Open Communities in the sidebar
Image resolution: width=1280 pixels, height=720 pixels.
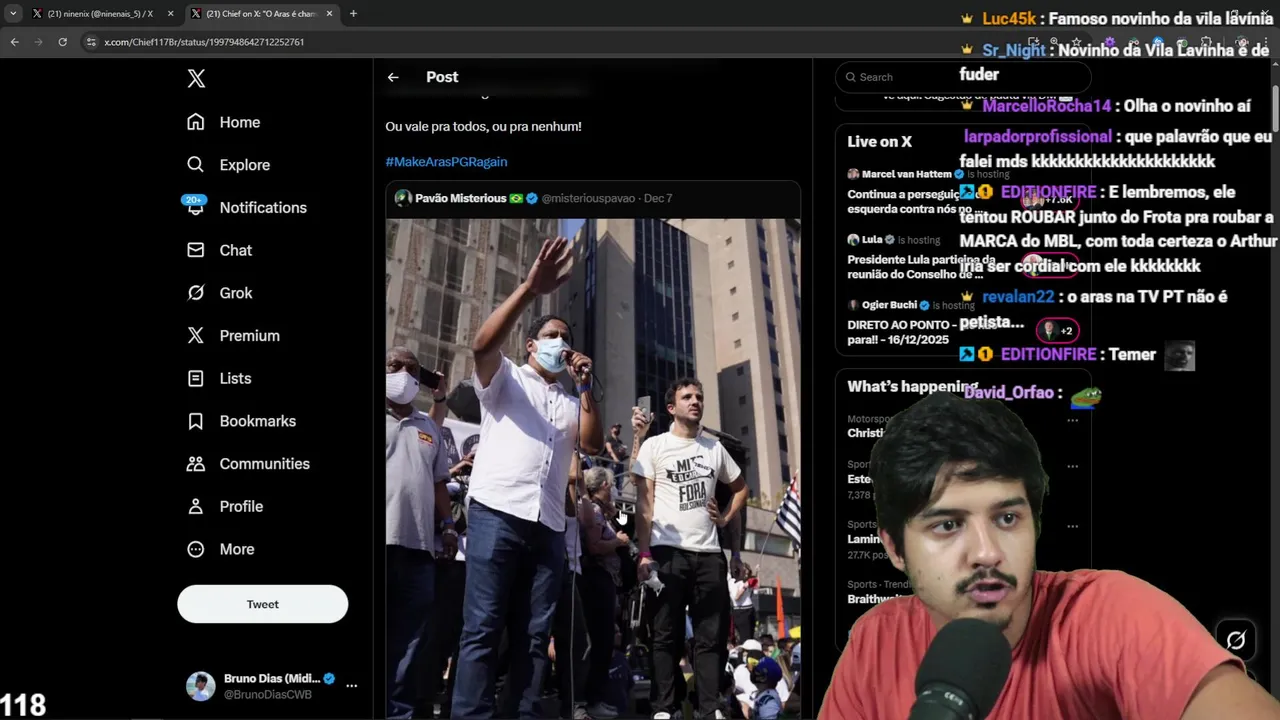point(249,464)
